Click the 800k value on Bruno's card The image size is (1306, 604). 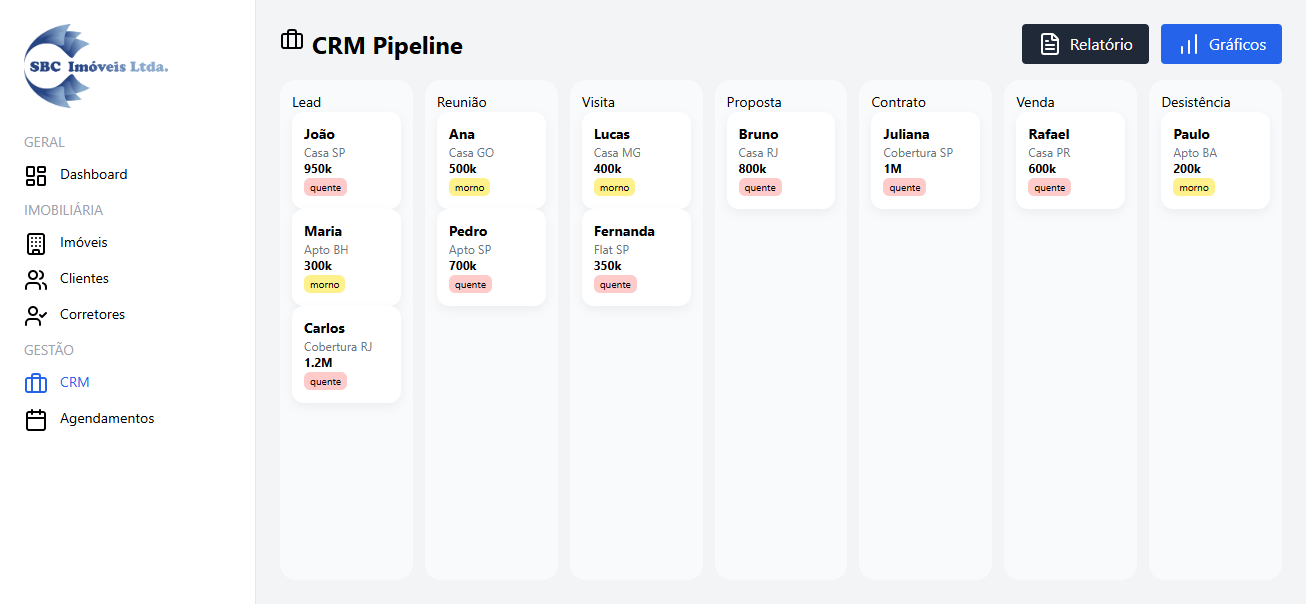[753, 168]
